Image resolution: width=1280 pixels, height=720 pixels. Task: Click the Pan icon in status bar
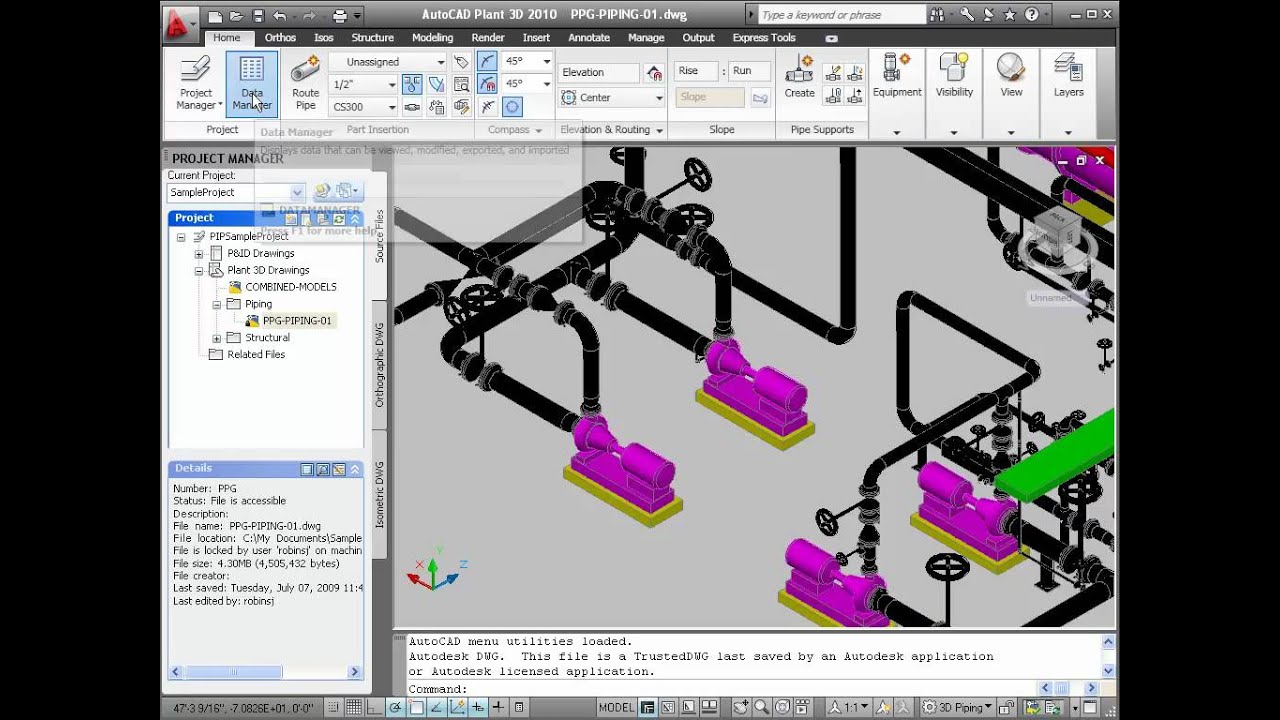(x=740, y=707)
